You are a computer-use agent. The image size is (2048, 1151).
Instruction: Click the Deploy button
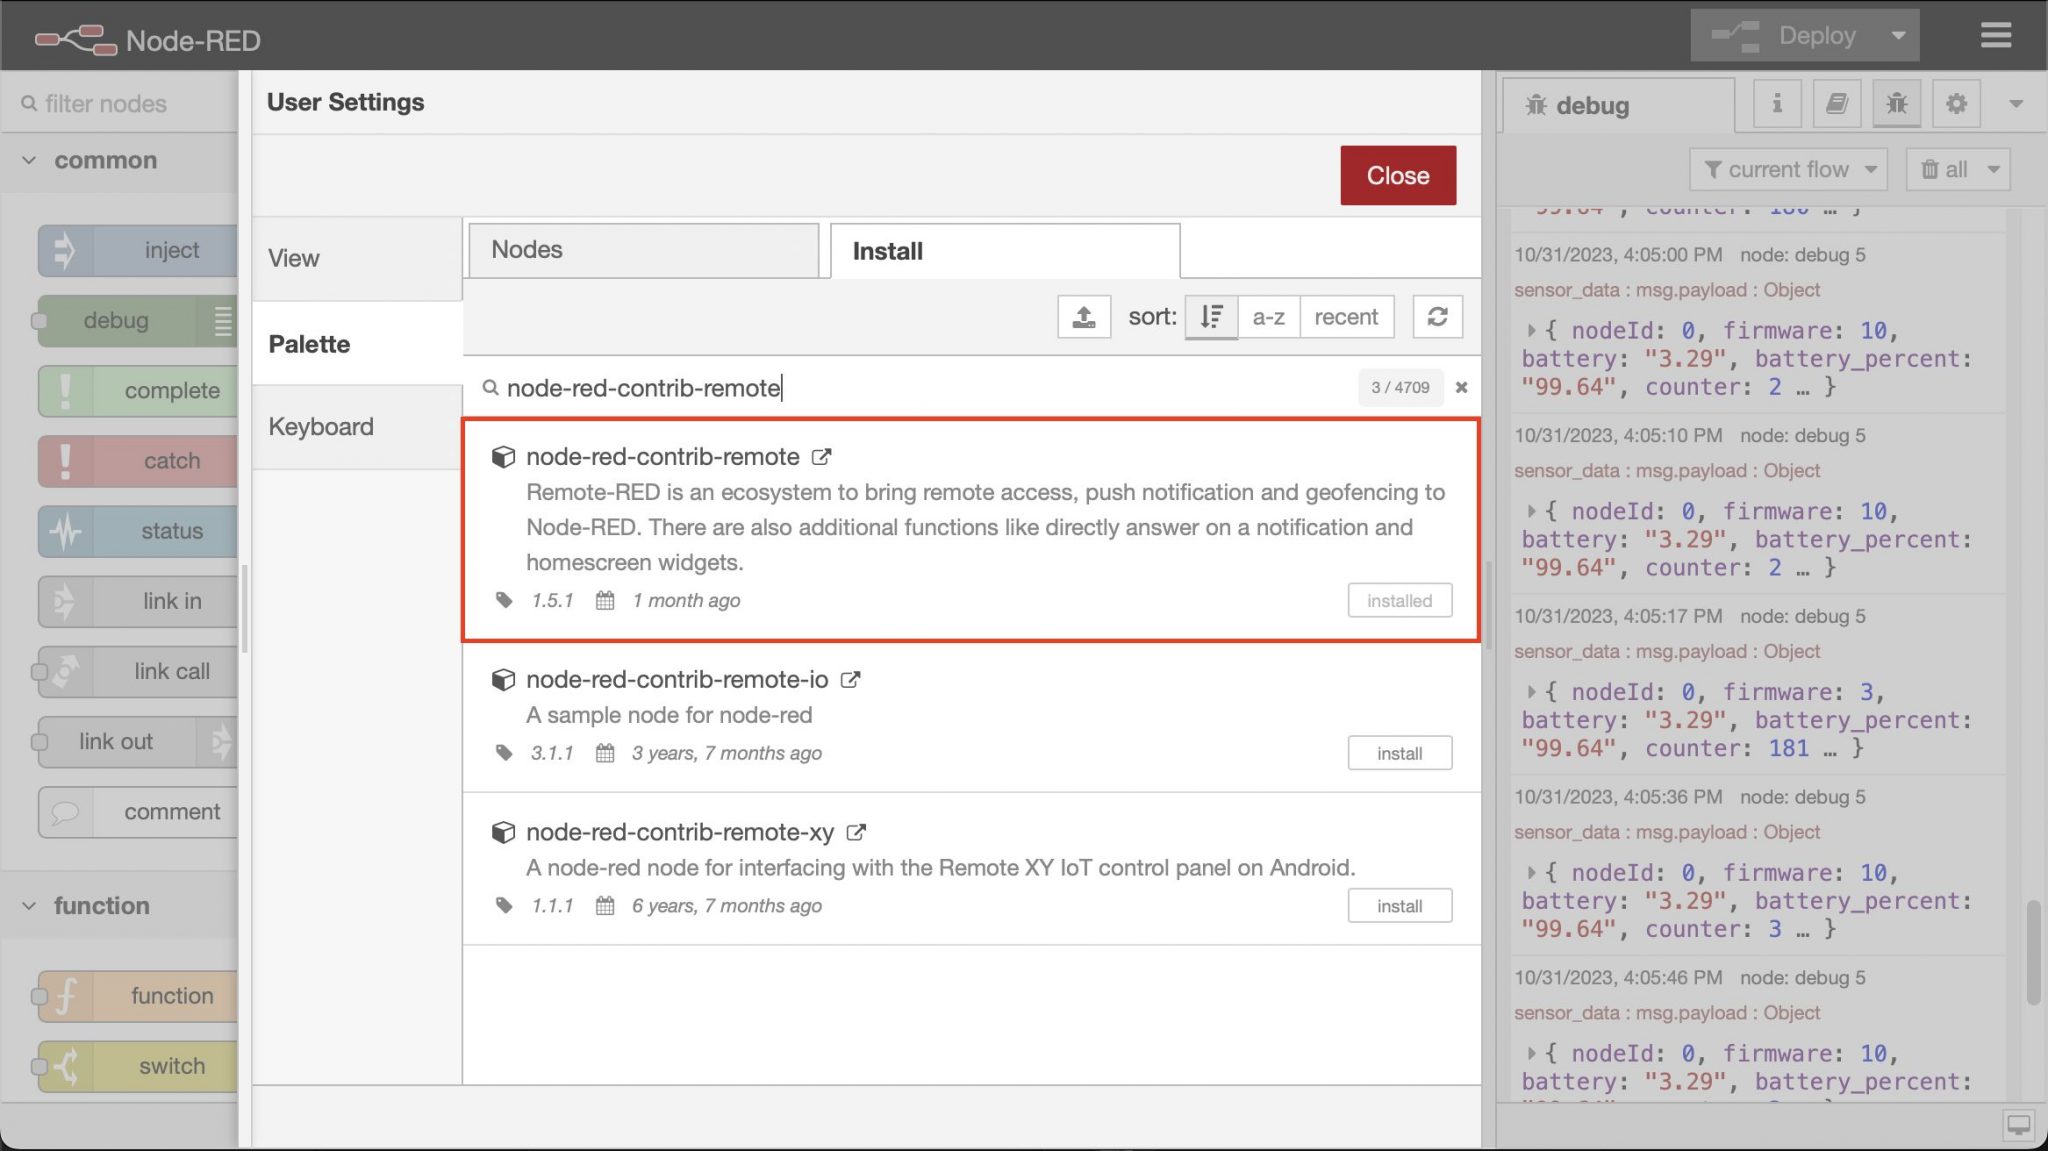click(1786, 36)
